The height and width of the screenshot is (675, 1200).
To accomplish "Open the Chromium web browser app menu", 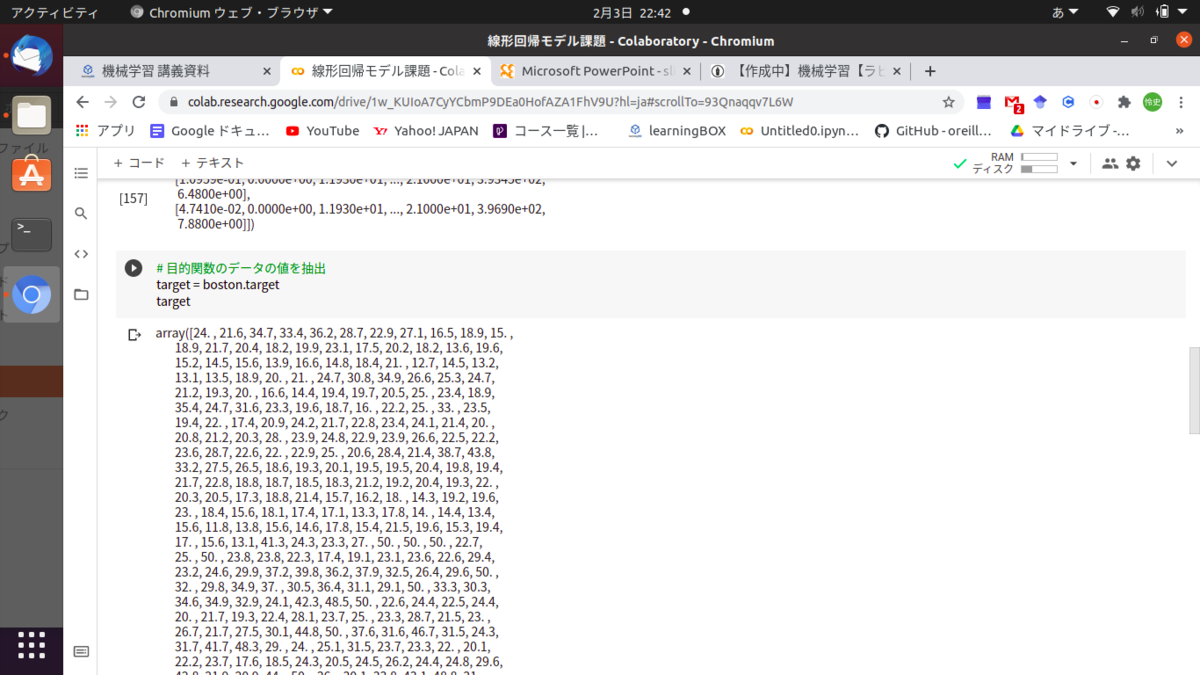I will click(x=232, y=13).
